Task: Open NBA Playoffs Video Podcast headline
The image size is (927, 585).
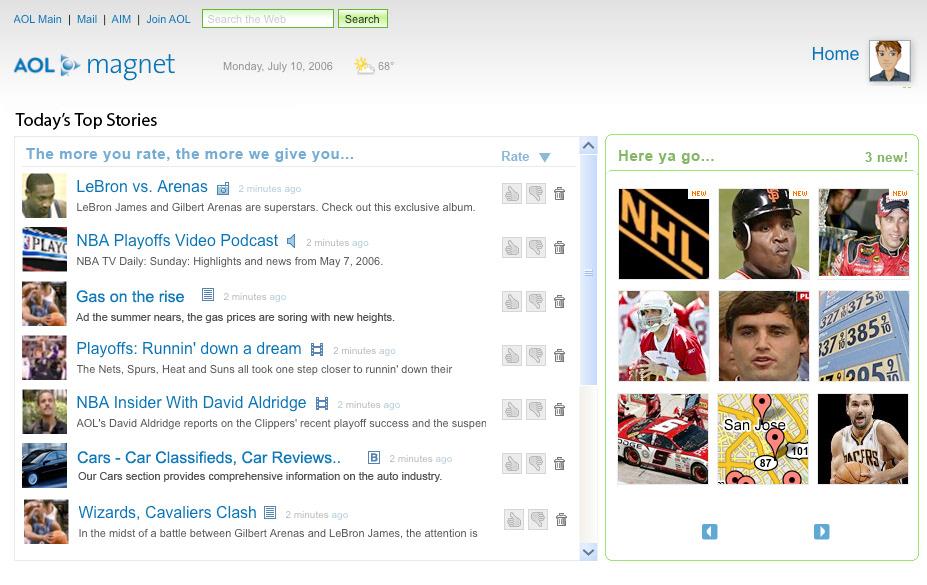Action: pos(177,240)
